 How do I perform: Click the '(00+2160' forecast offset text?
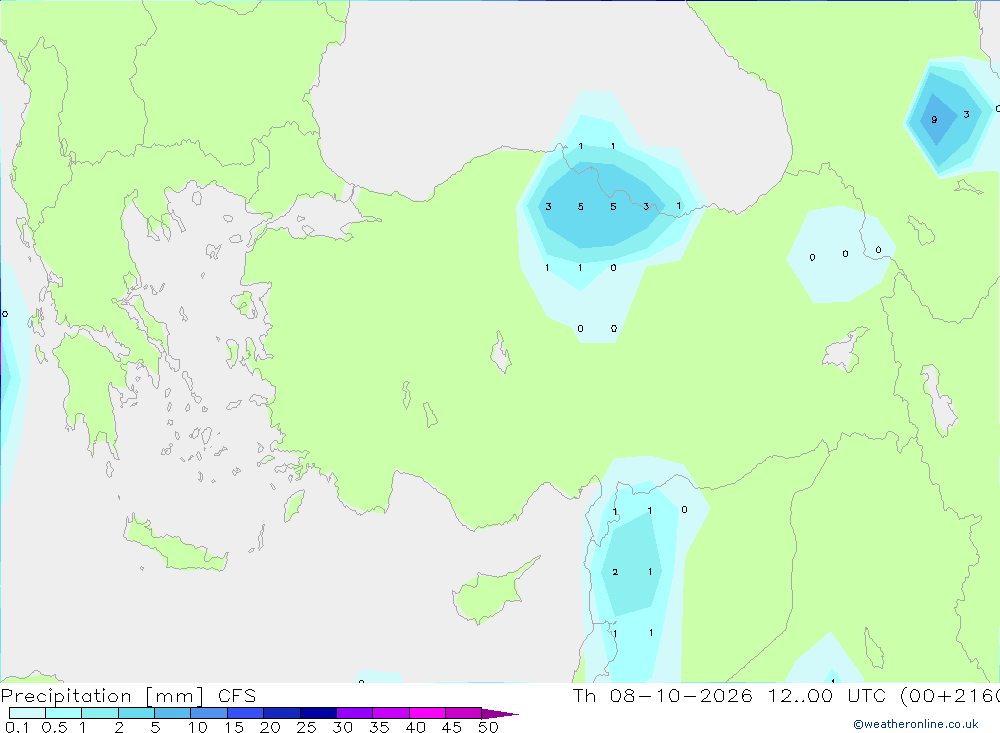click(x=950, y=695)
